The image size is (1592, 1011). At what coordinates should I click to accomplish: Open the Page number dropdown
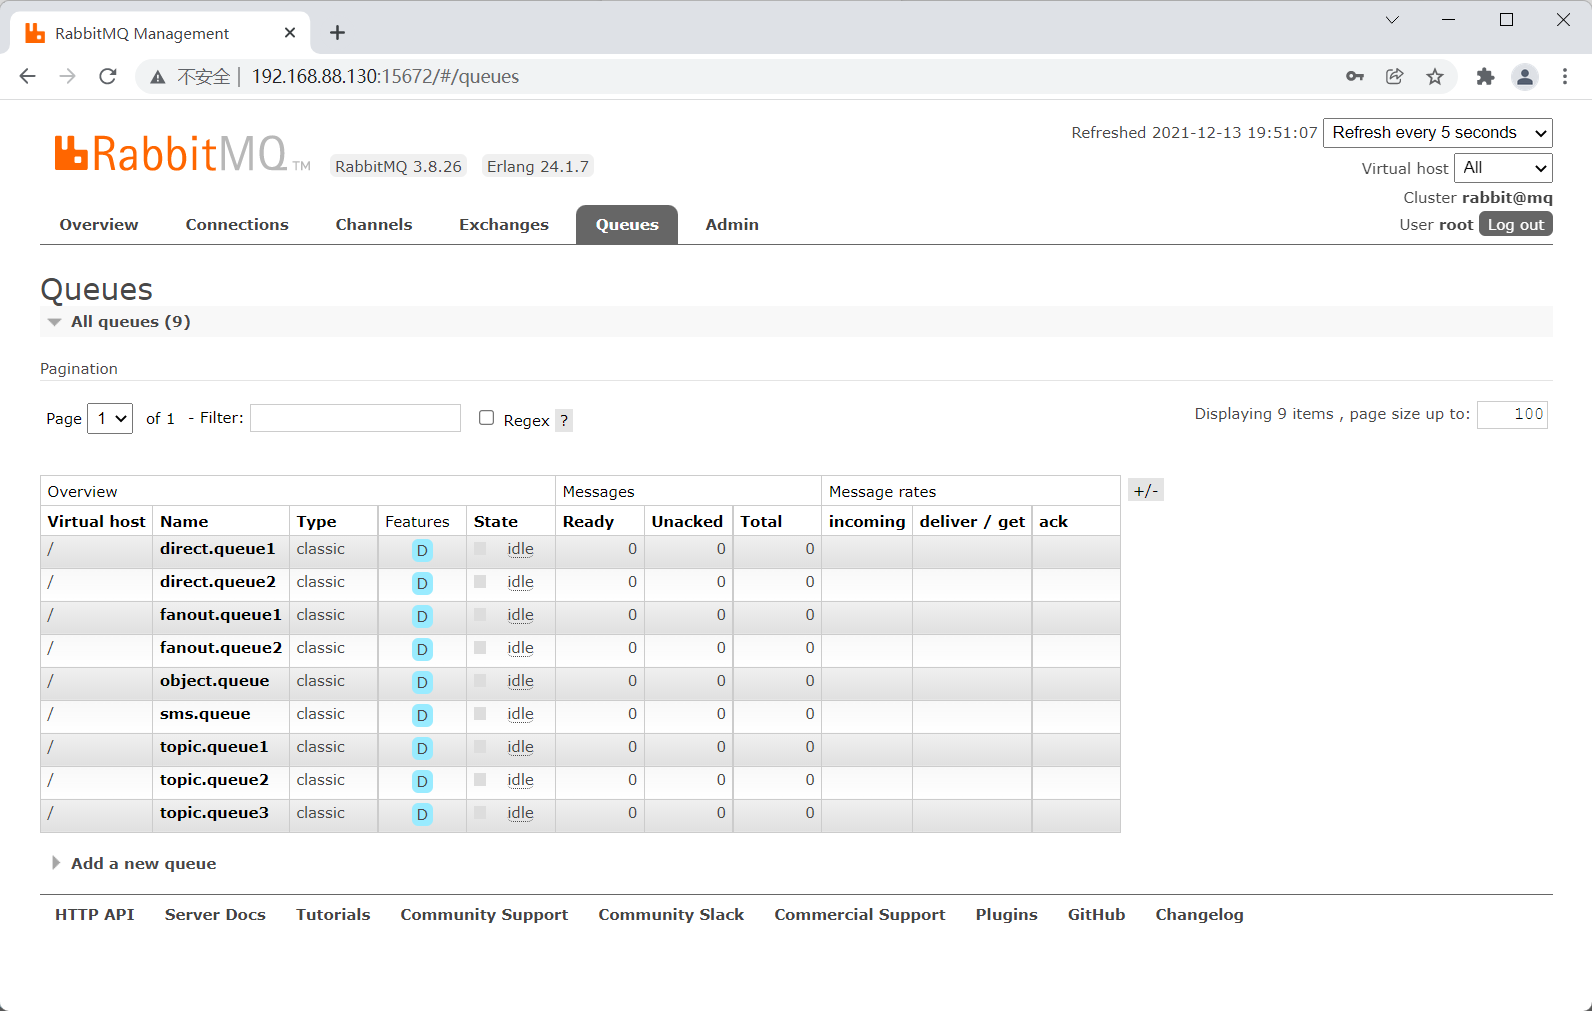click(x=110, y=418)
